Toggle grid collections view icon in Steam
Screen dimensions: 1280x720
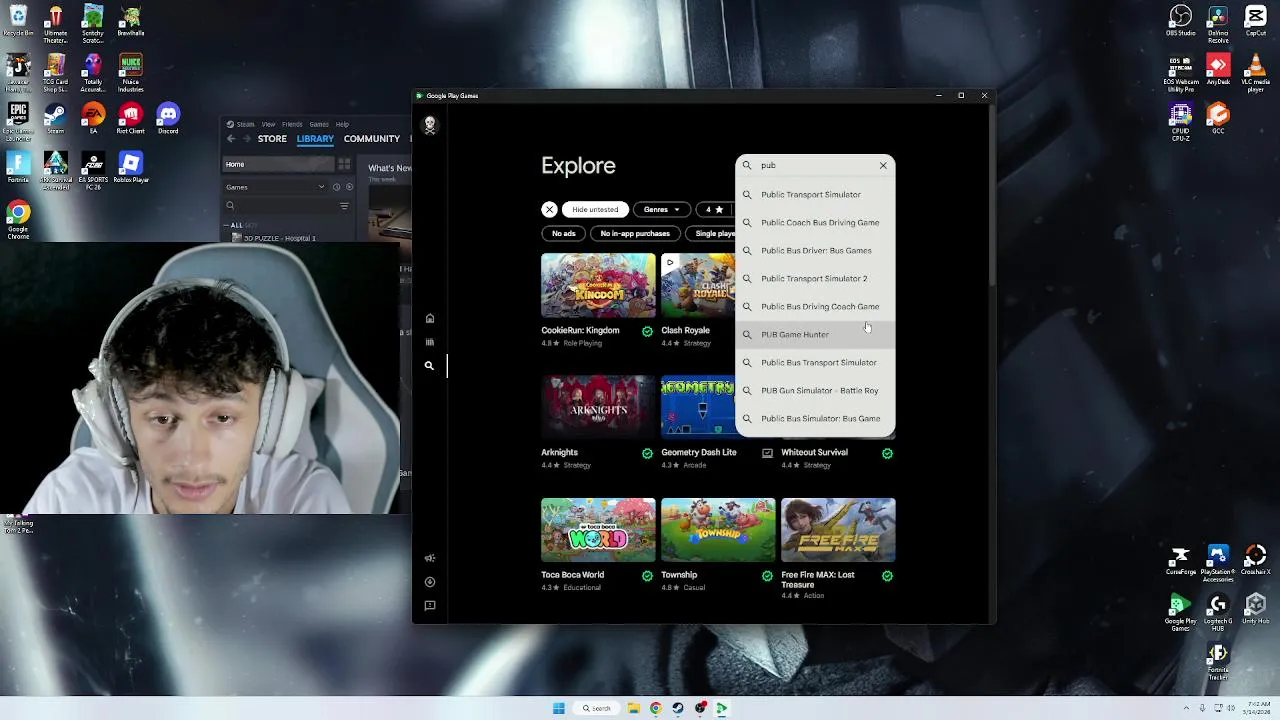tap(344, 164)
